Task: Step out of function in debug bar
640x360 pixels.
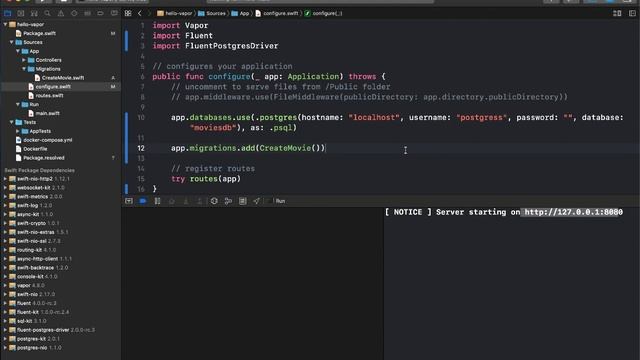Action: tap(200, 201)
